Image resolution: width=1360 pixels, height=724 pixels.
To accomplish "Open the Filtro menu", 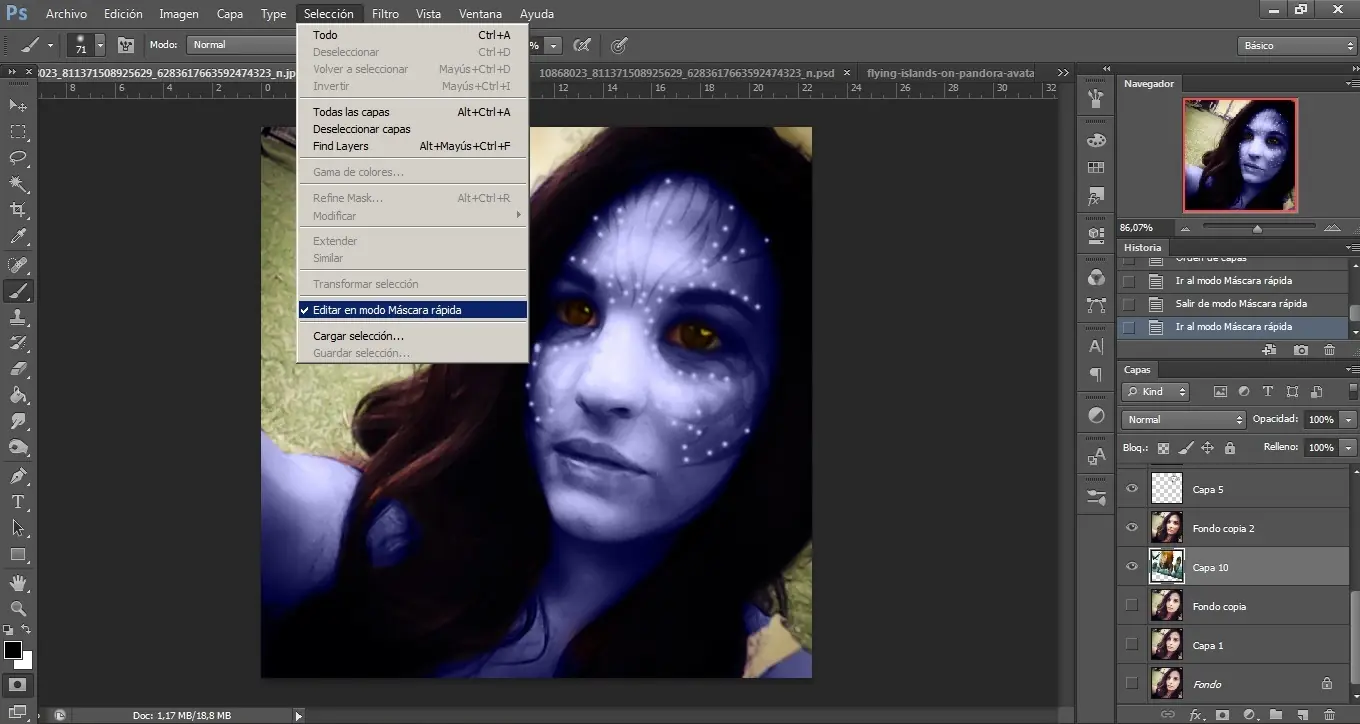I will click(385, 14).
